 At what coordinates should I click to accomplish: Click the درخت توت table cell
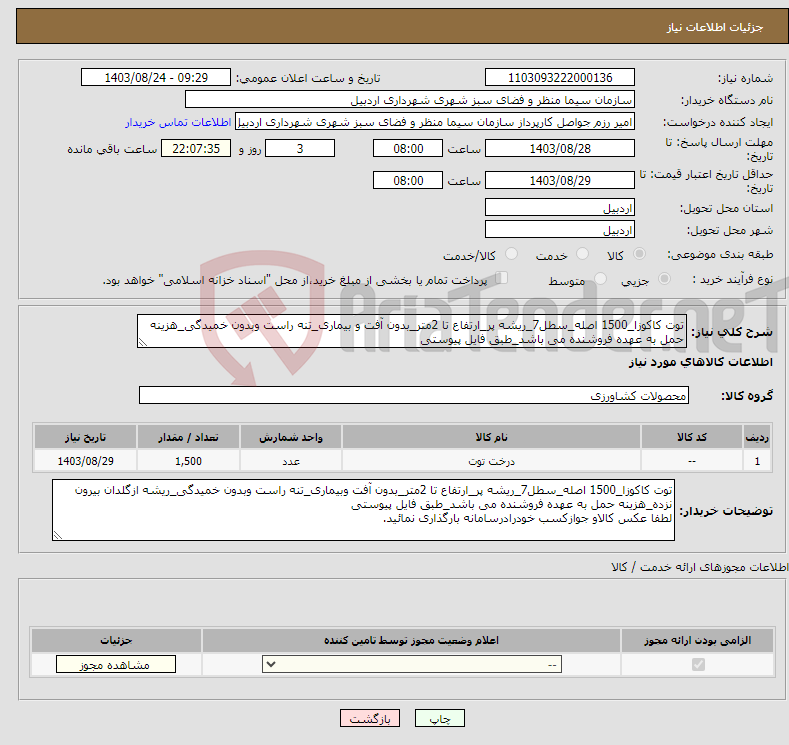[x=491, y=461]
